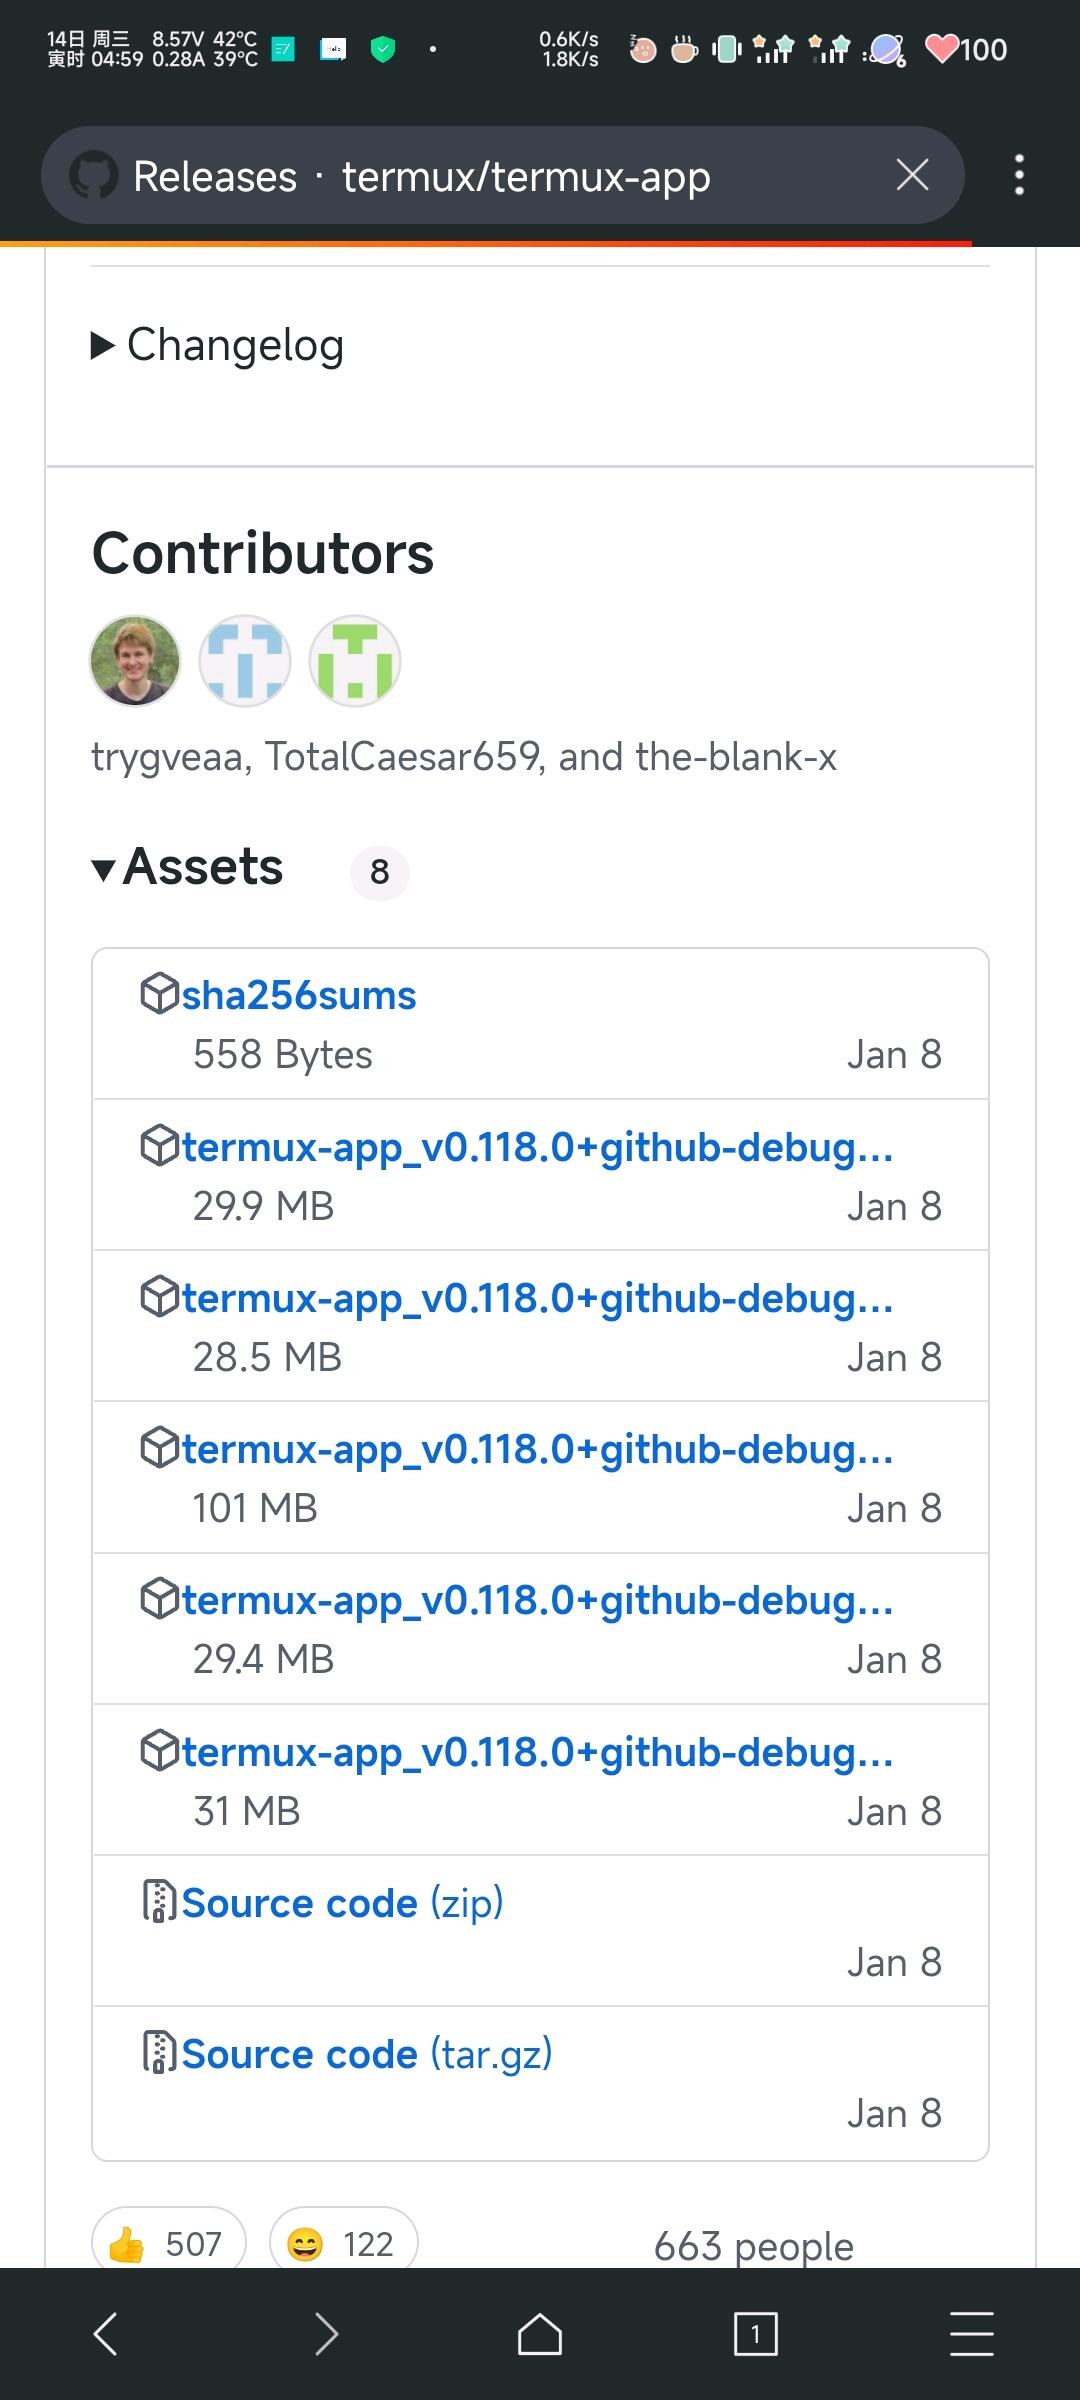Open trygveaa contributor avatar photo
Viewport: 1080px width, 2400px height.
point(135,661)
